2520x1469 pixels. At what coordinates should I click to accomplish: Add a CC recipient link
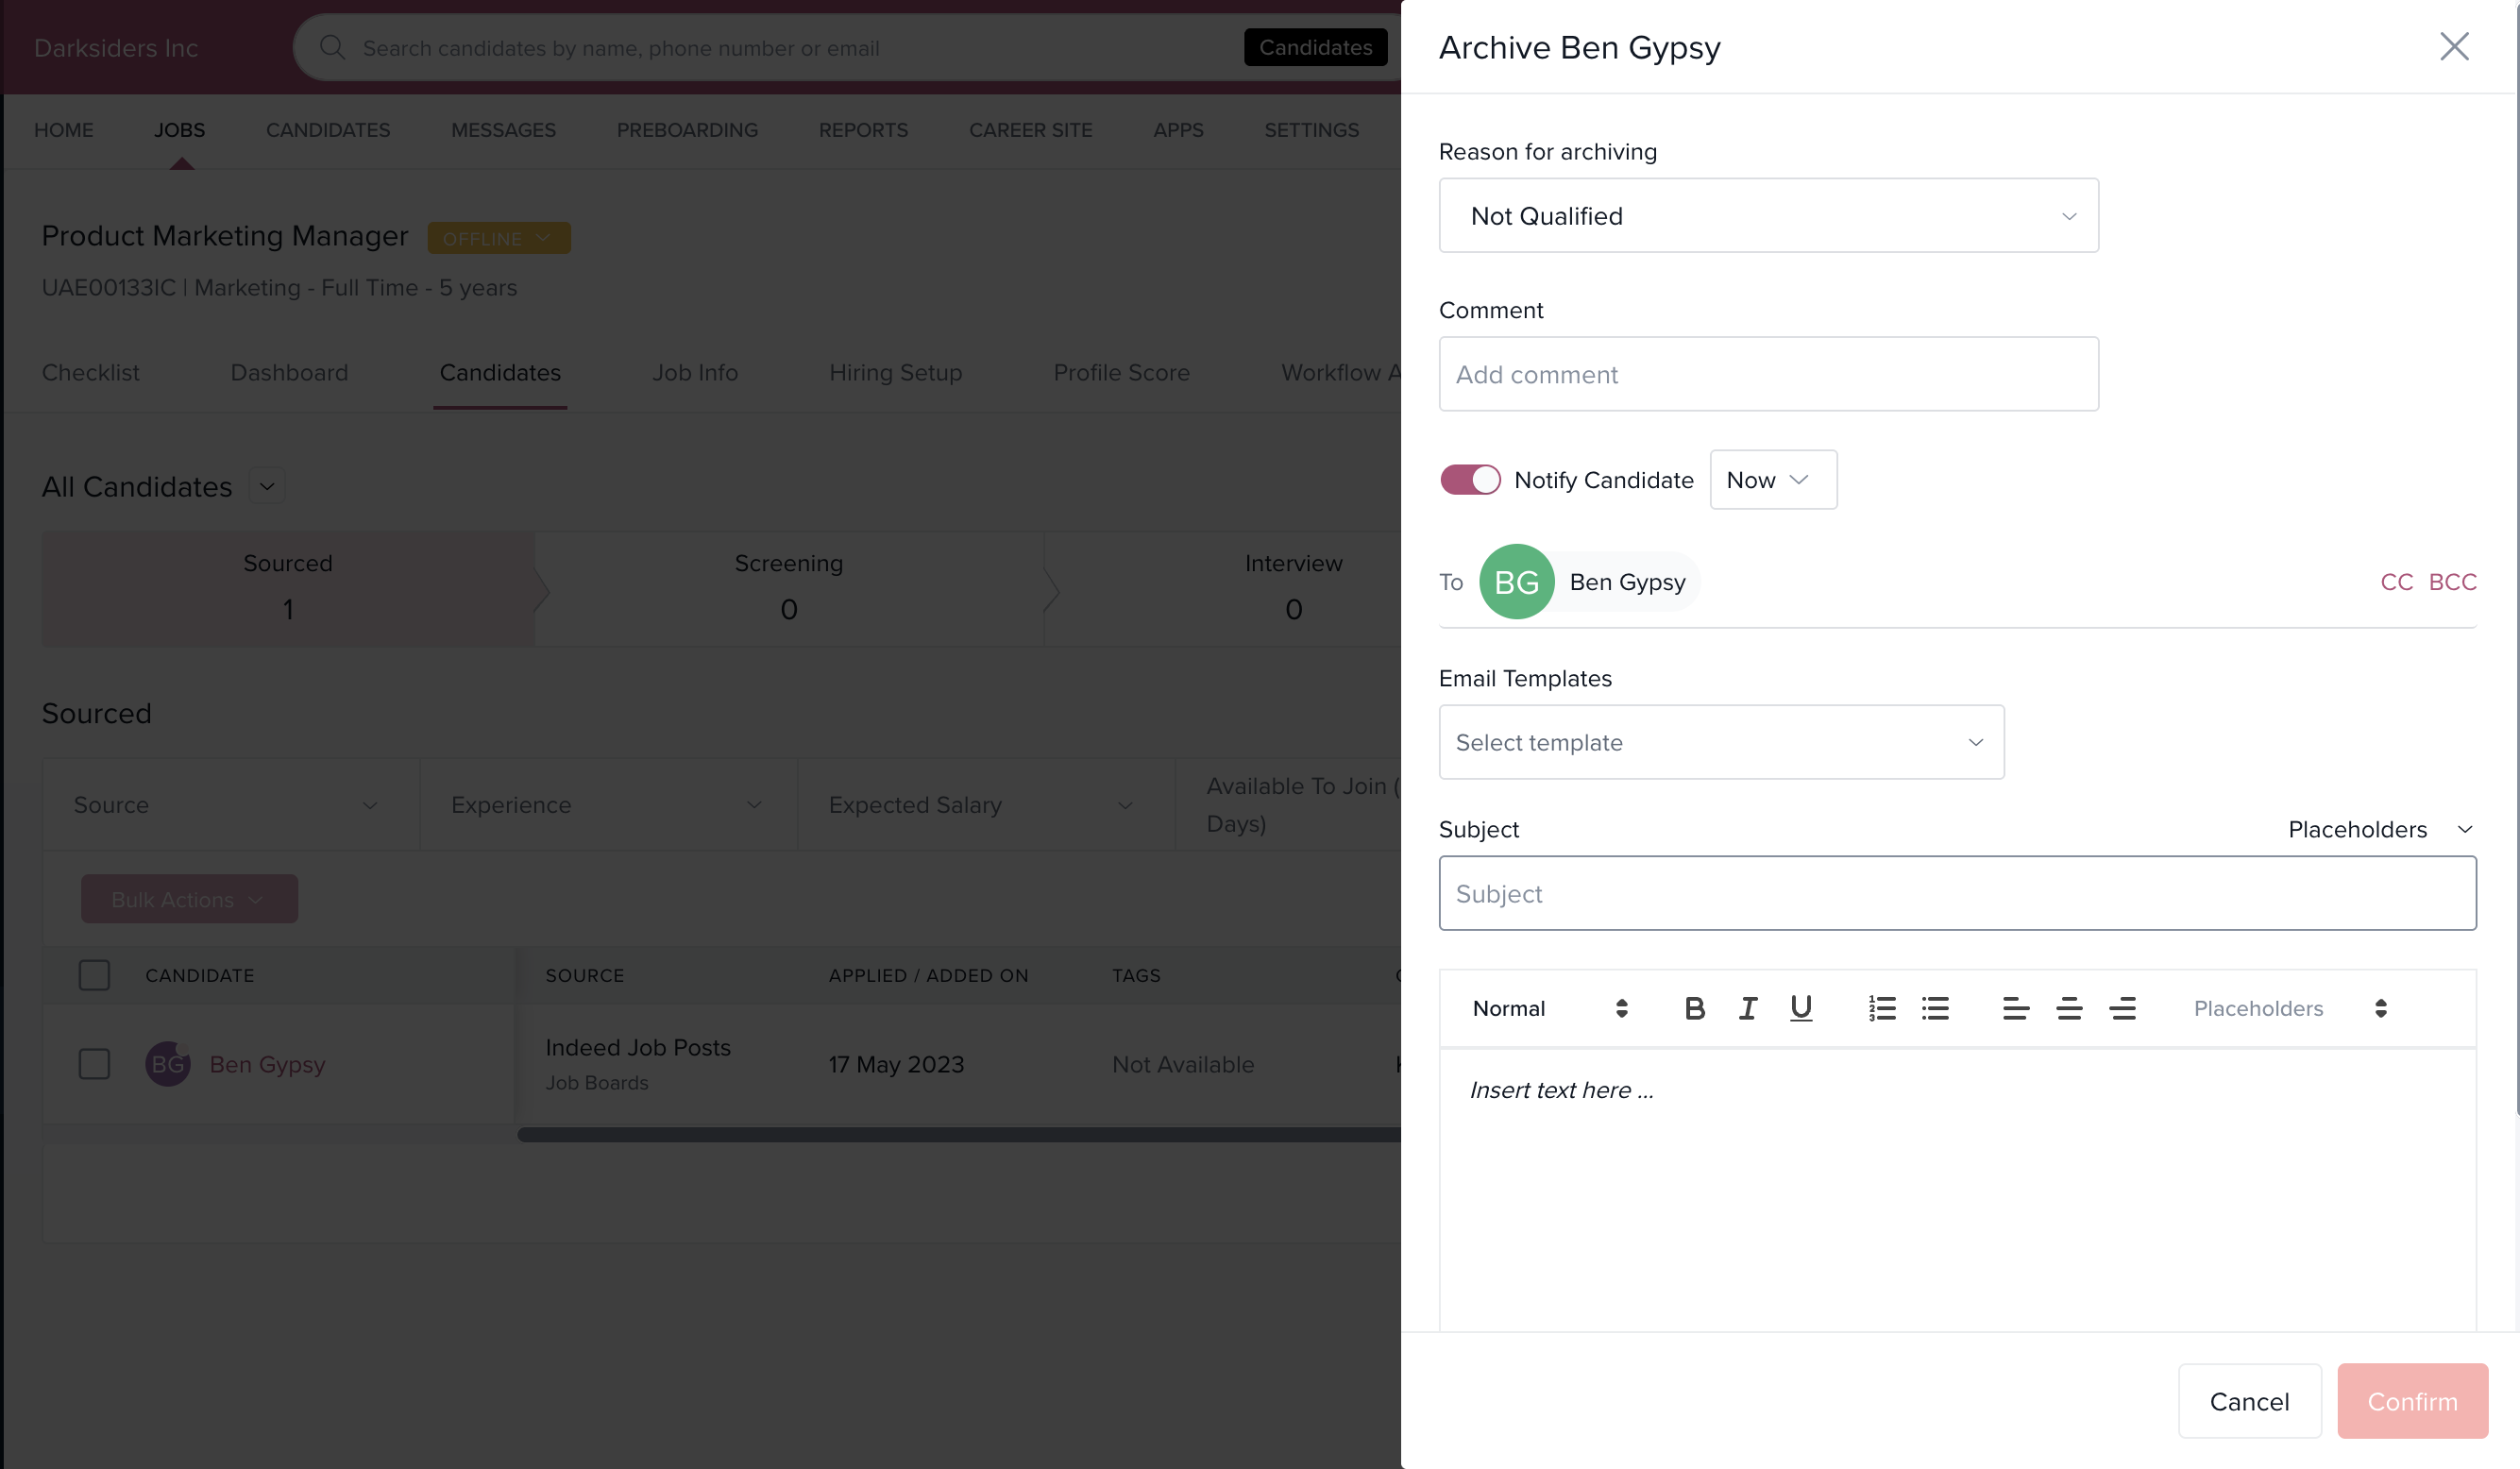[x=2396, y=581]
